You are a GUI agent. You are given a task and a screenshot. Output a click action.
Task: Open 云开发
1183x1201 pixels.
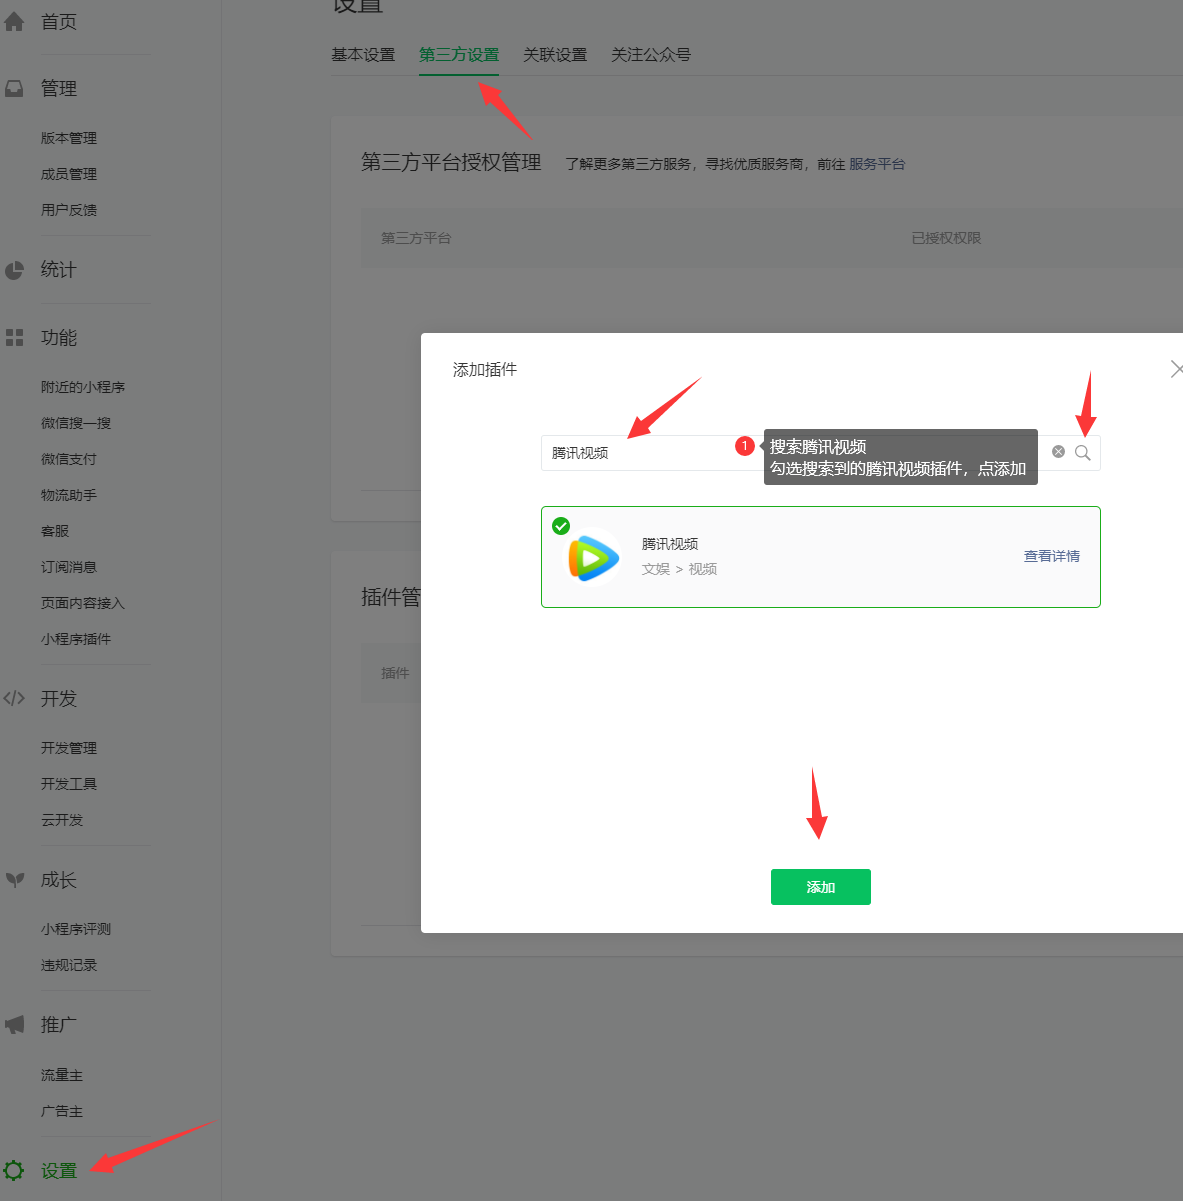click(62, 820)
